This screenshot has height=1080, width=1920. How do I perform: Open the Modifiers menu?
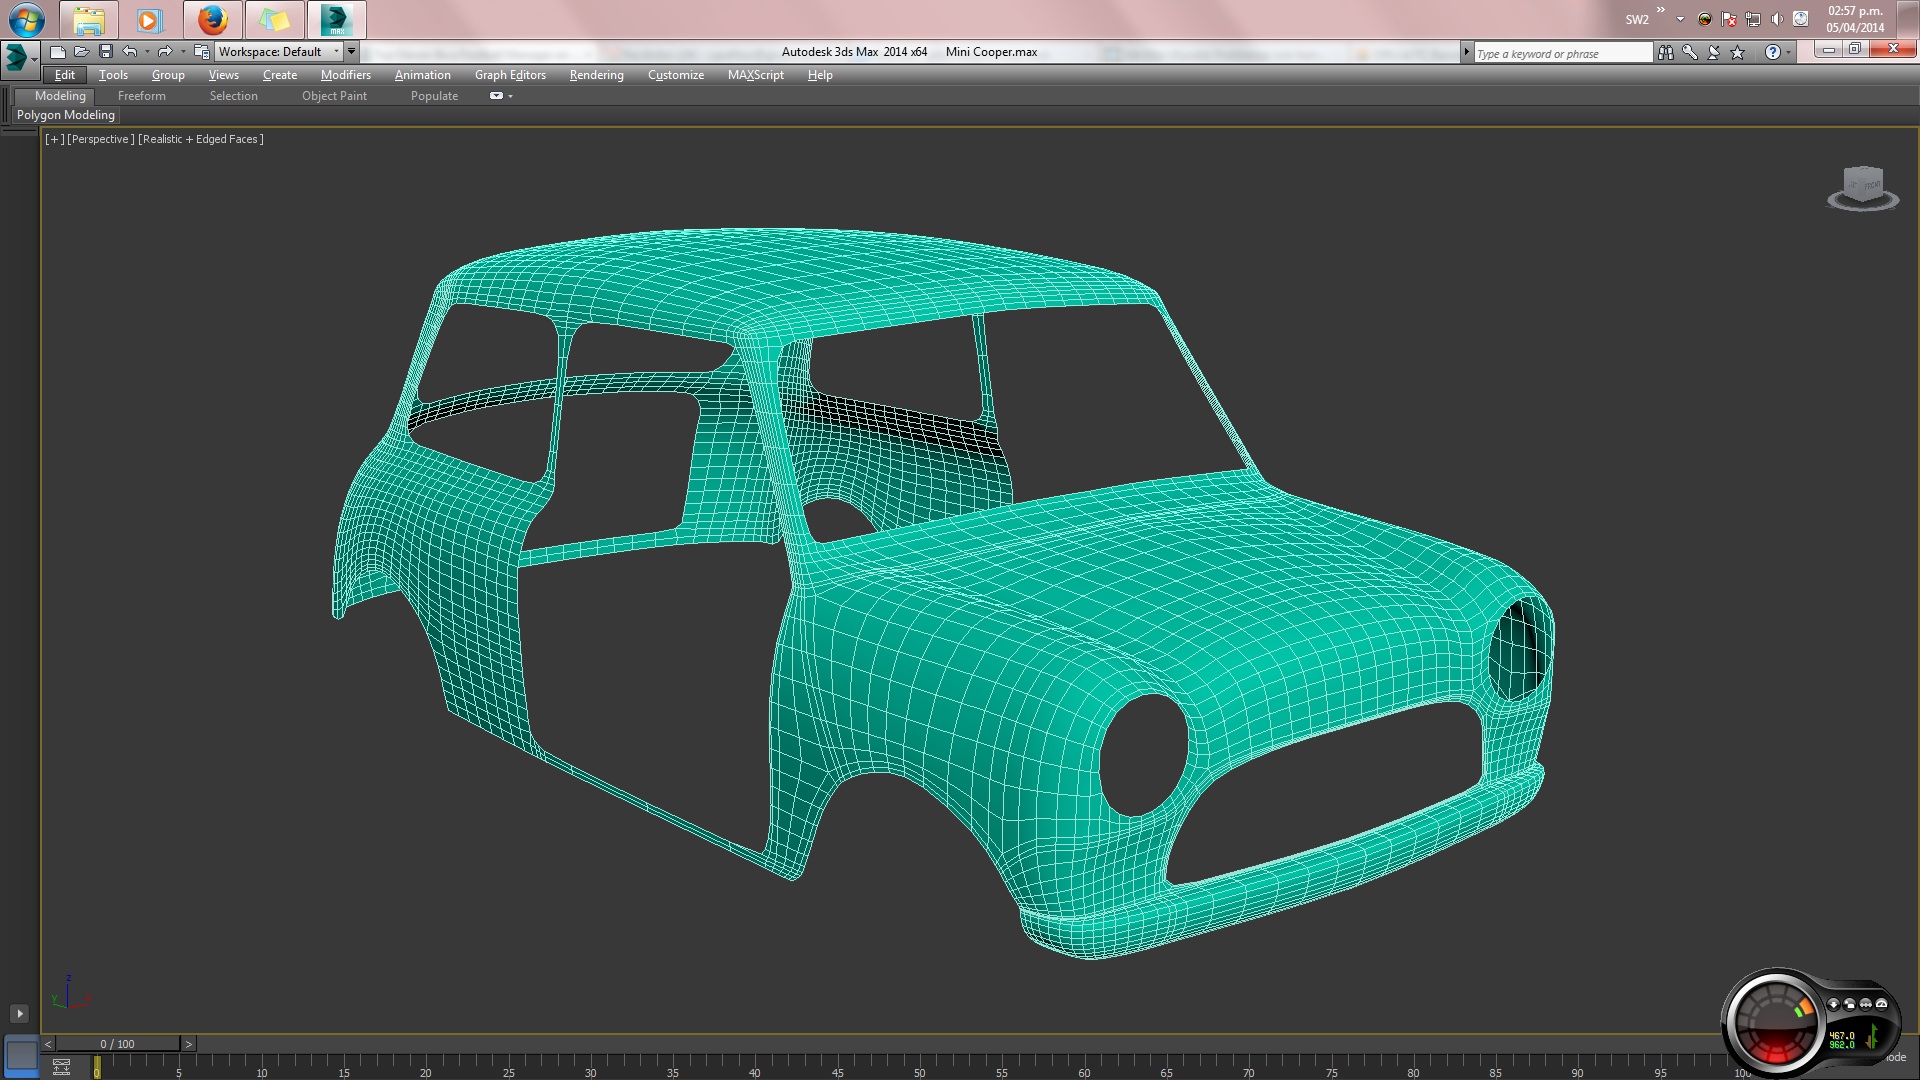(x=345, y=75)
